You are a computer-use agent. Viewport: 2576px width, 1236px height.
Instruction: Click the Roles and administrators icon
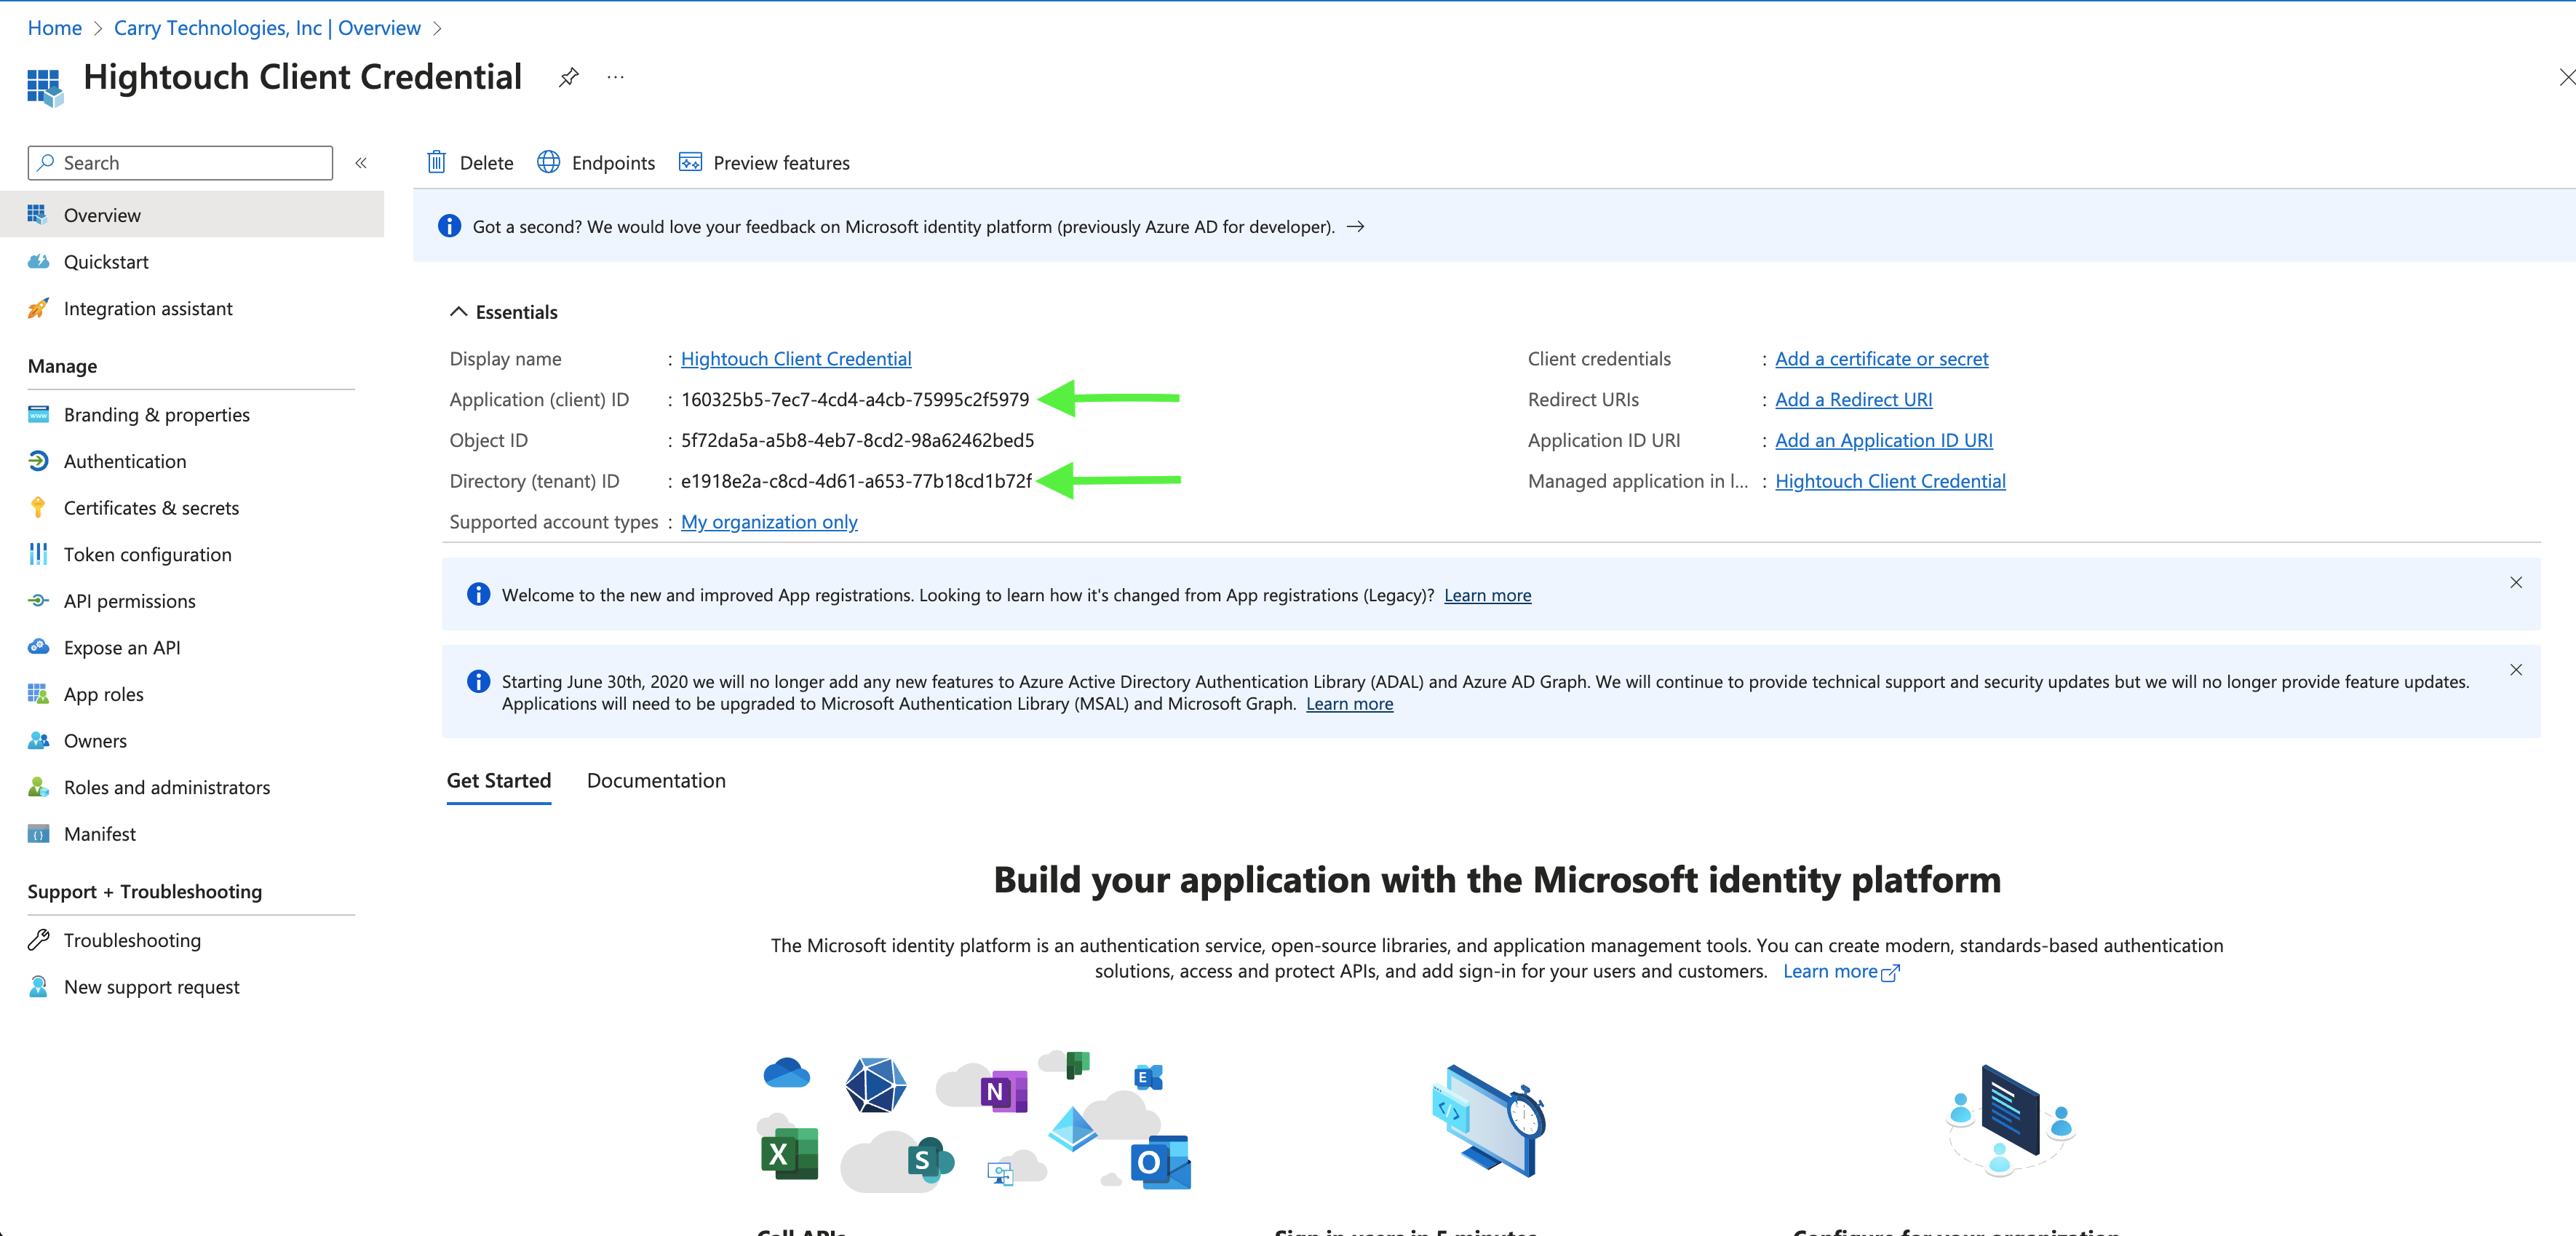pyautogui.click(x=38, y=787)
